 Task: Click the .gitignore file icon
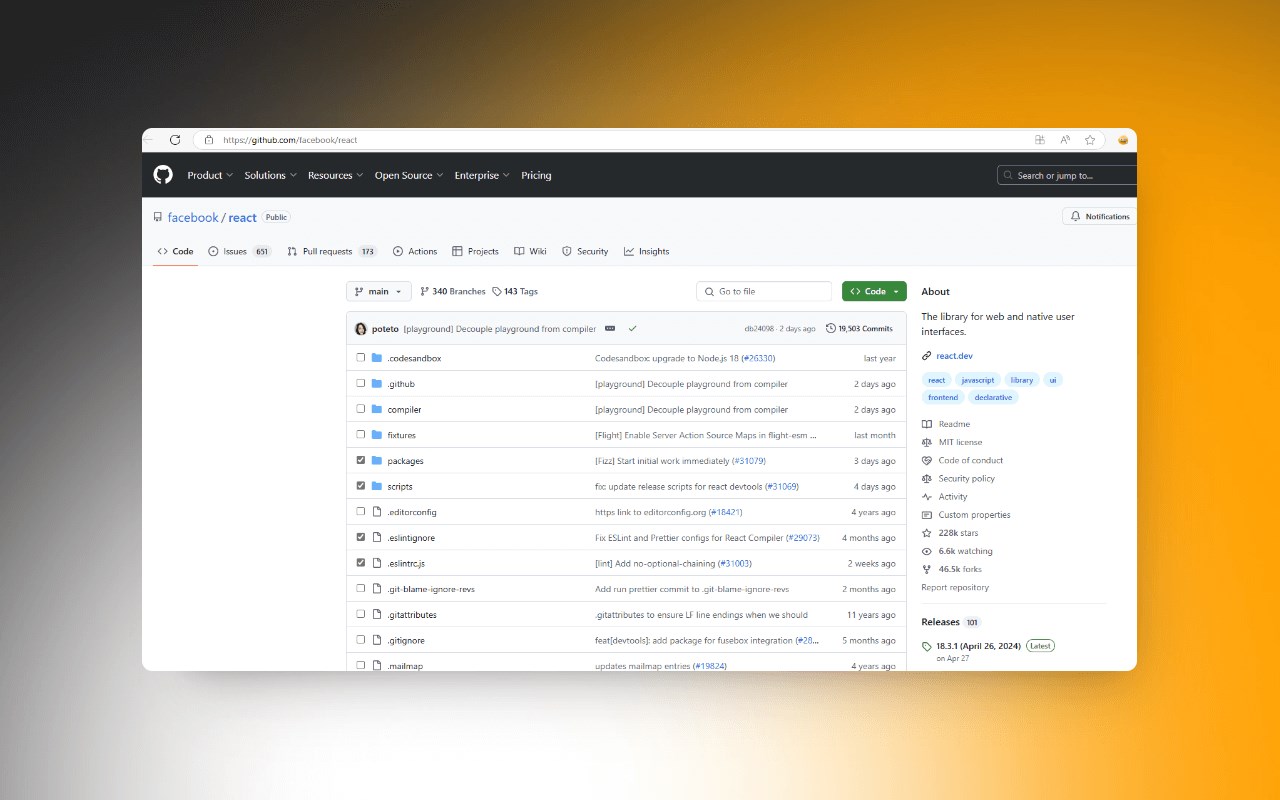377,640
